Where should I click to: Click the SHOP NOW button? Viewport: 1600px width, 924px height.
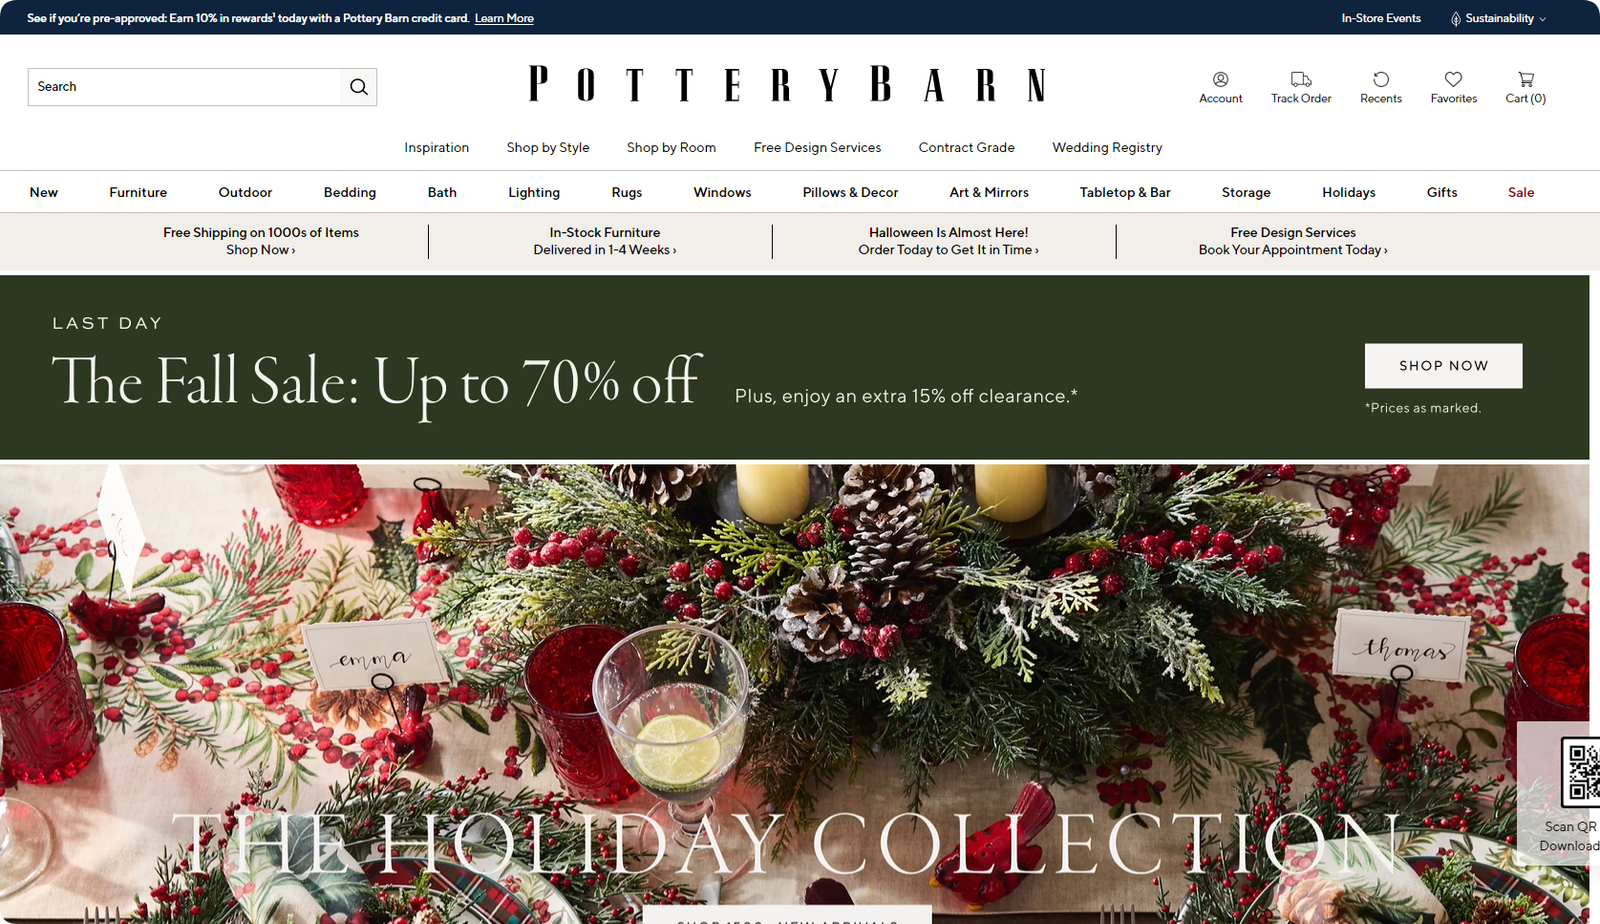(x=1443, y=366)
